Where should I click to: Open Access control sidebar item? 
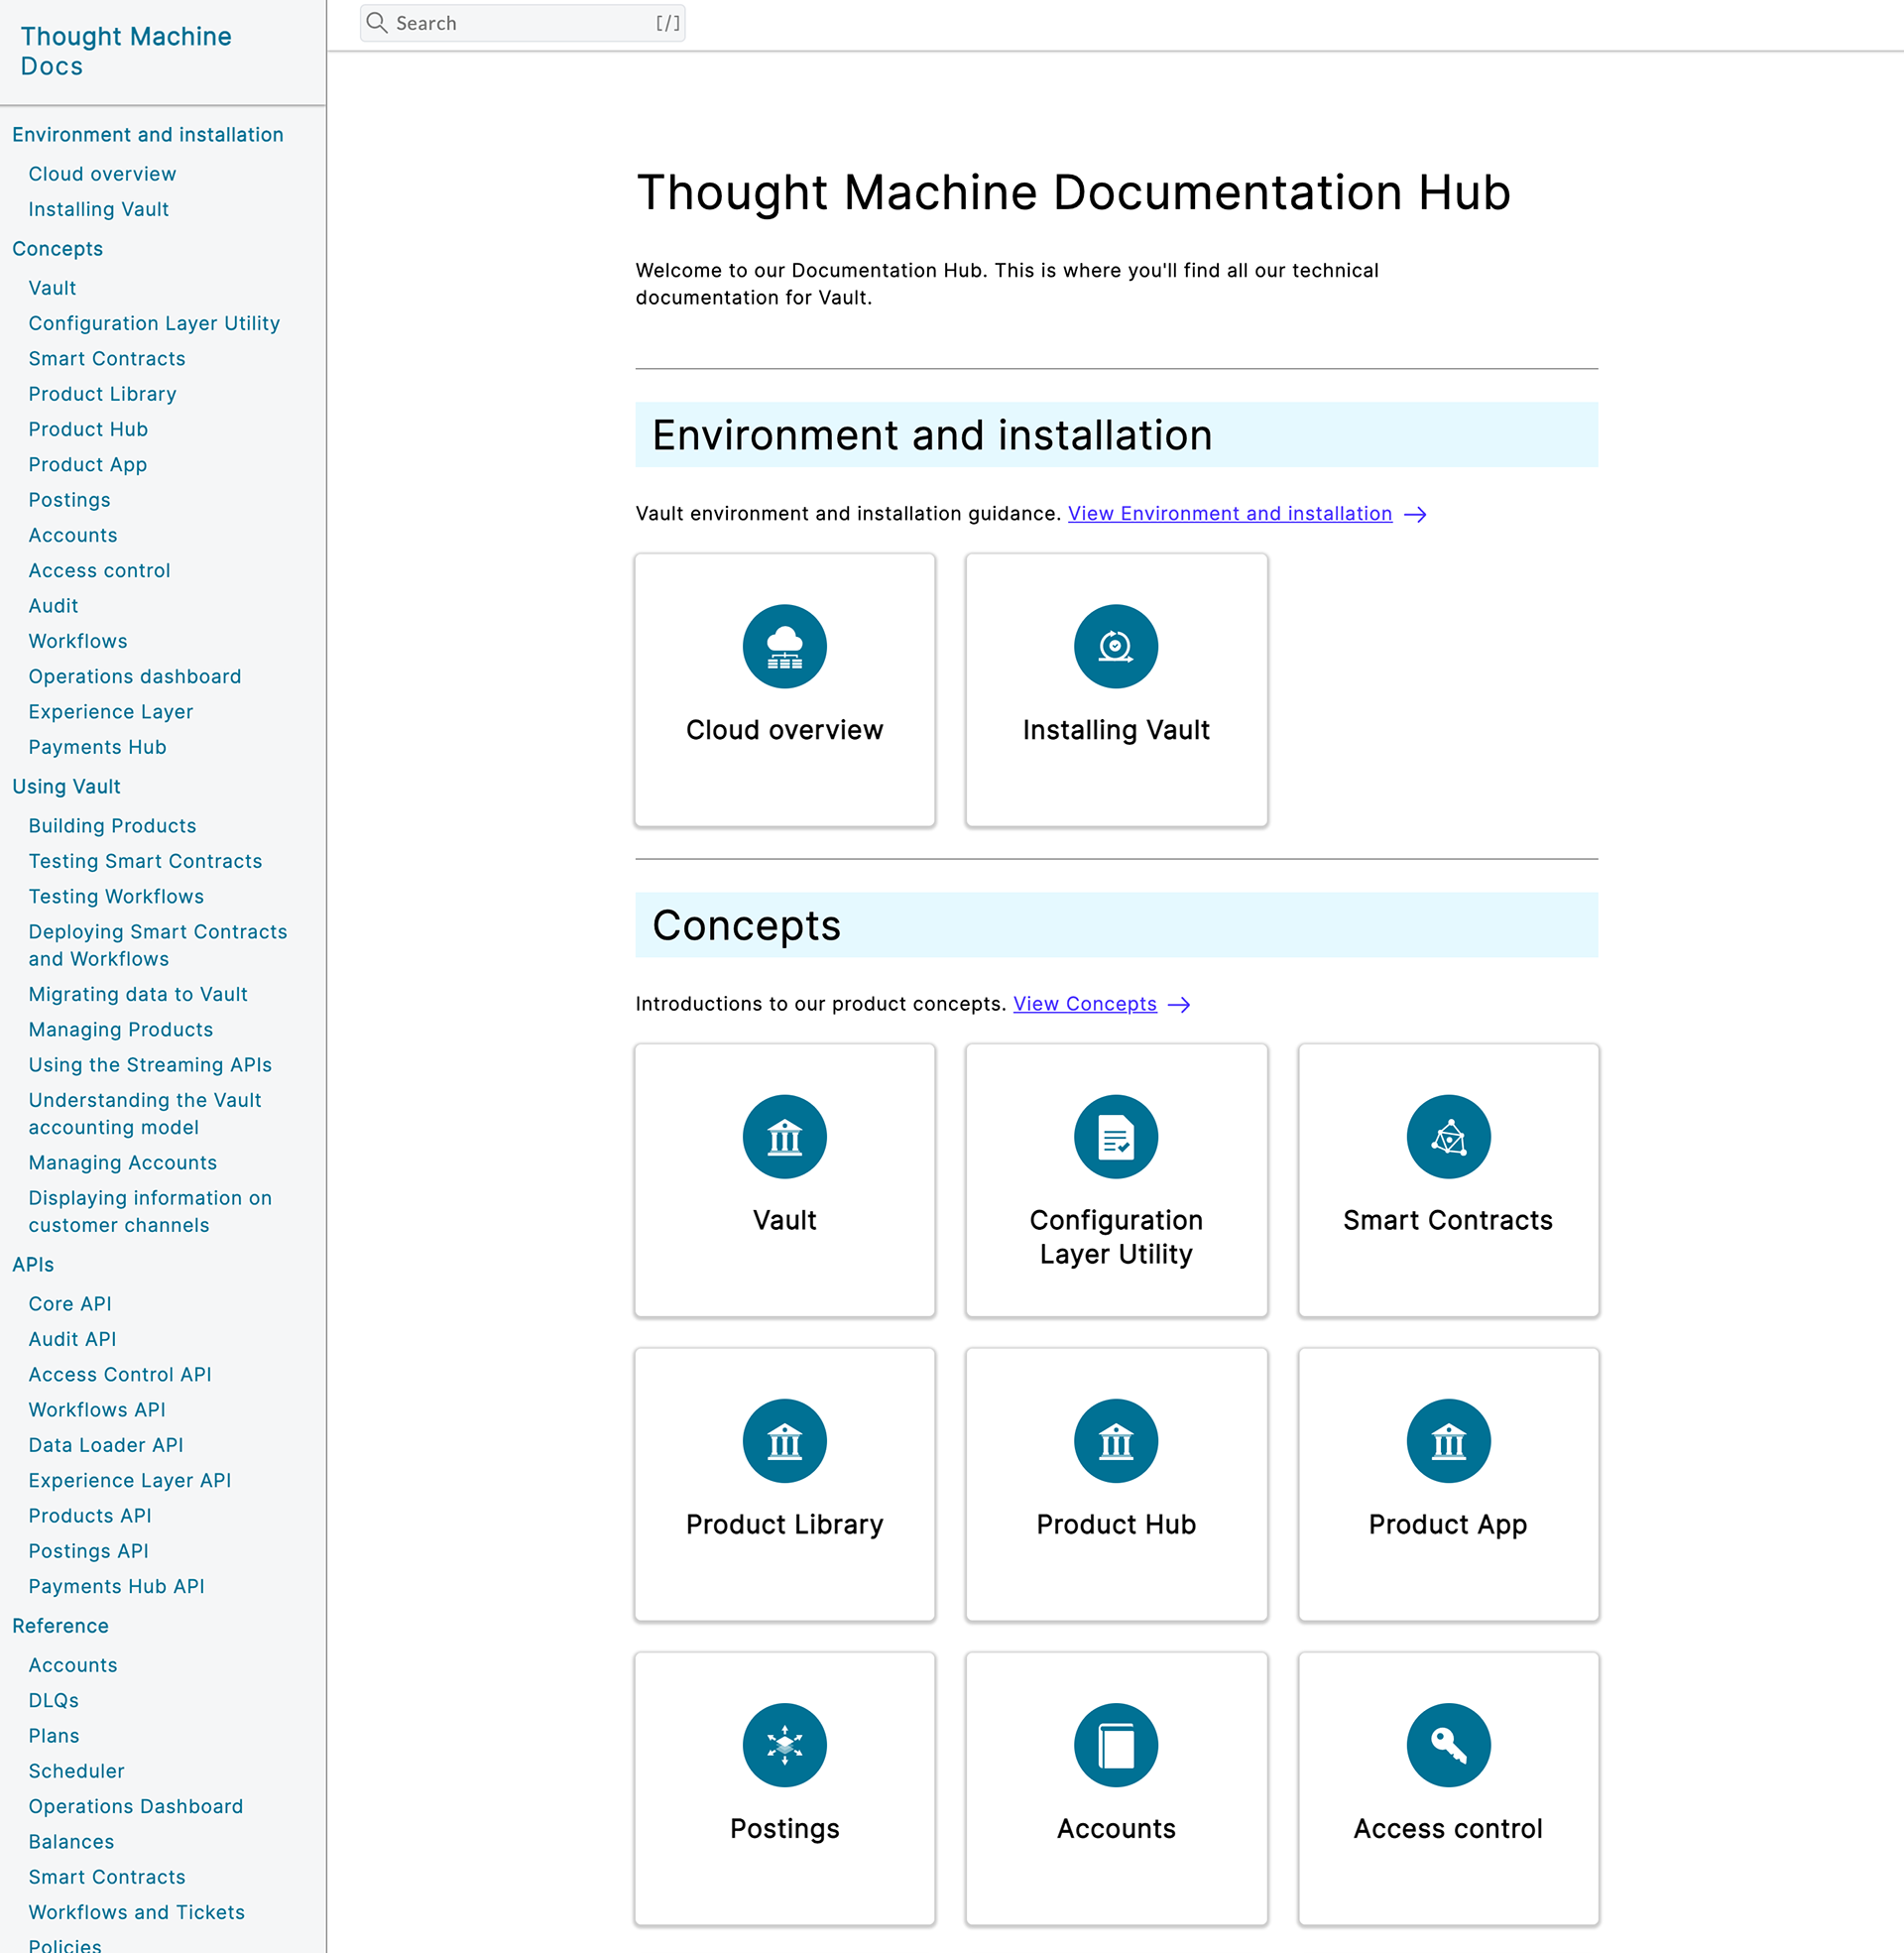click(99, 571)
